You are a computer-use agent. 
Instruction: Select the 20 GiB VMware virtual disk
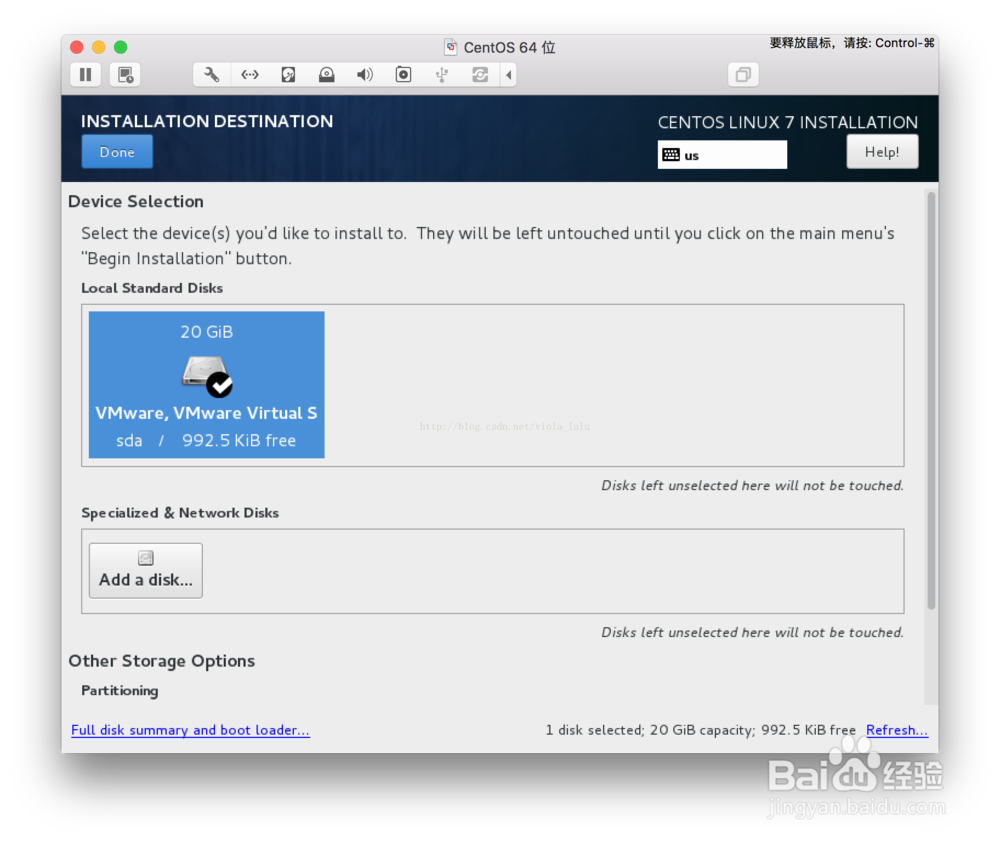(x=207, y=384)
